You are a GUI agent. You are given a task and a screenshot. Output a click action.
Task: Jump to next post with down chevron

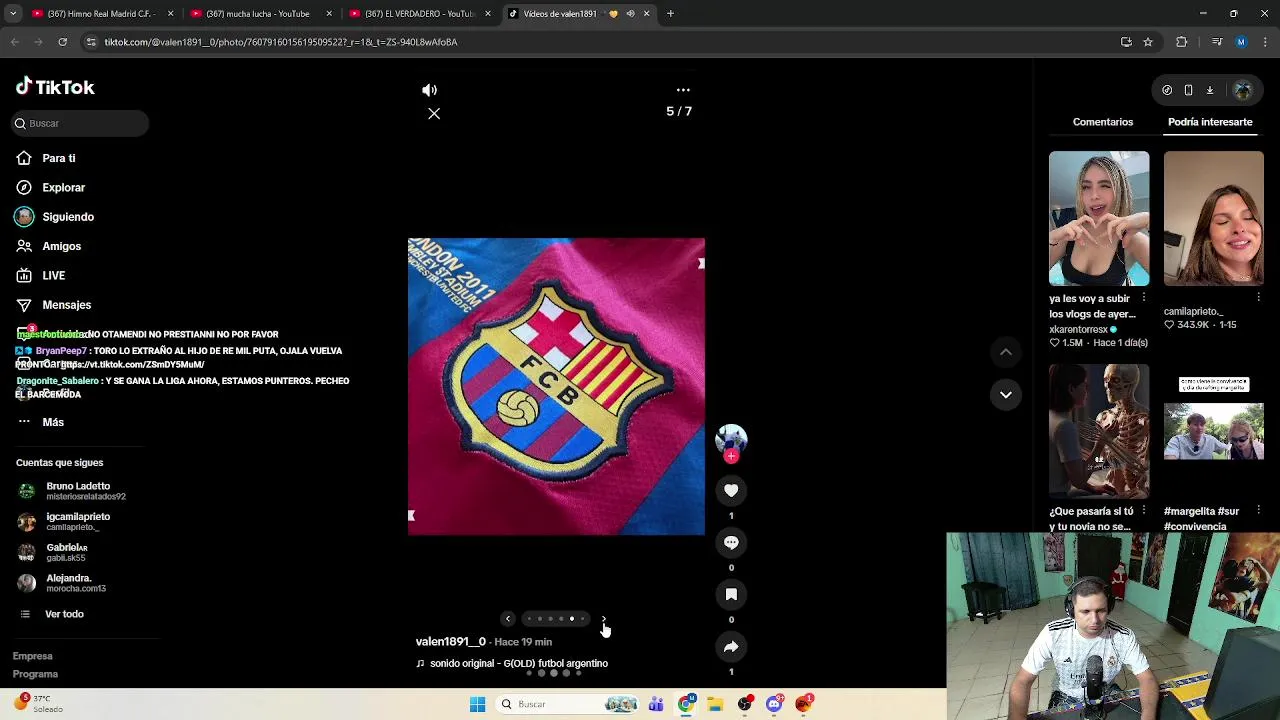(x=1006, y=395)
